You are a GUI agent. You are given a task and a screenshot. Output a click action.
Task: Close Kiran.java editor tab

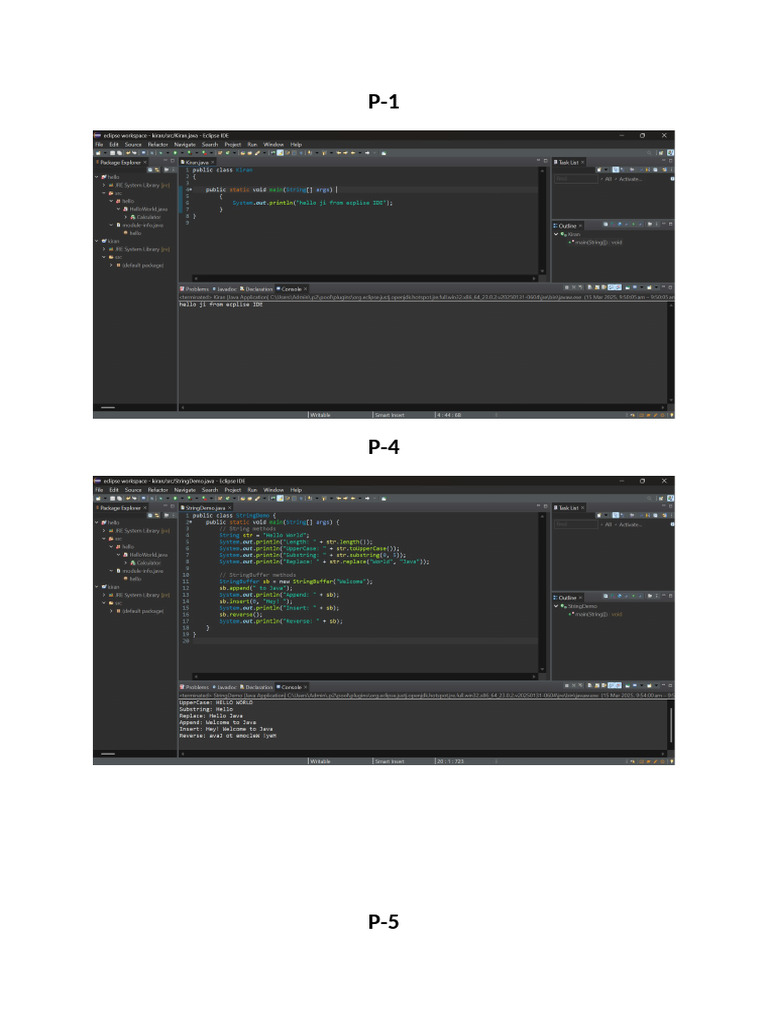213,162
